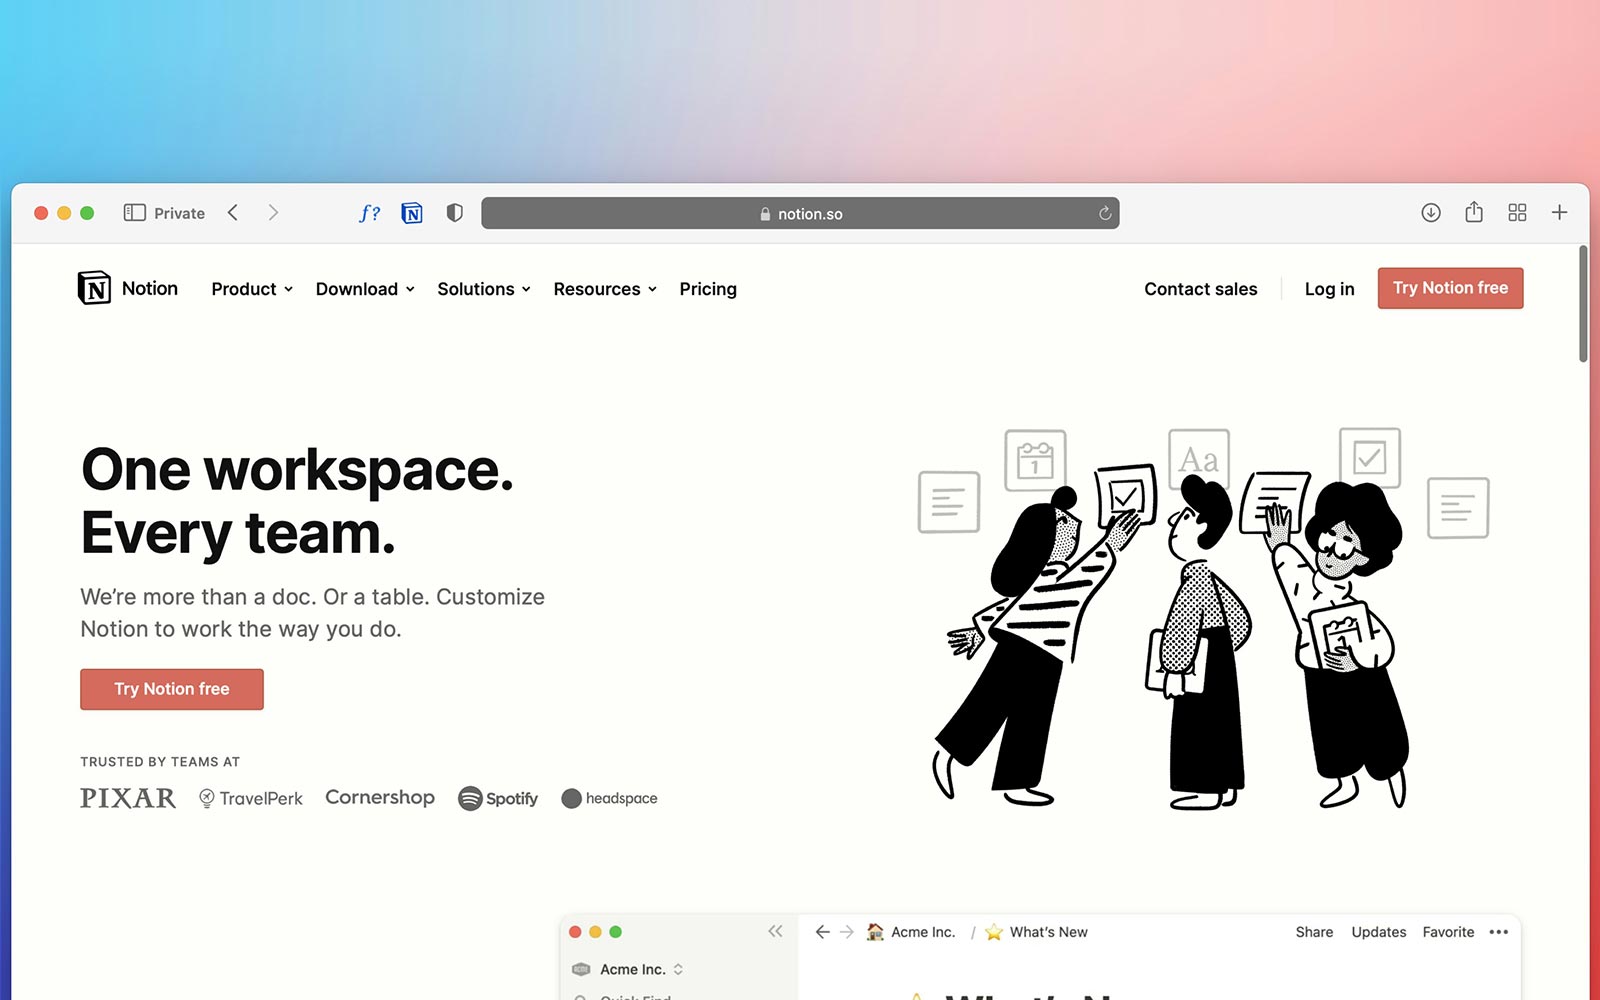Open the Safari share icon
This screenshot has height=1000, width=1600.
point(1474,212)
